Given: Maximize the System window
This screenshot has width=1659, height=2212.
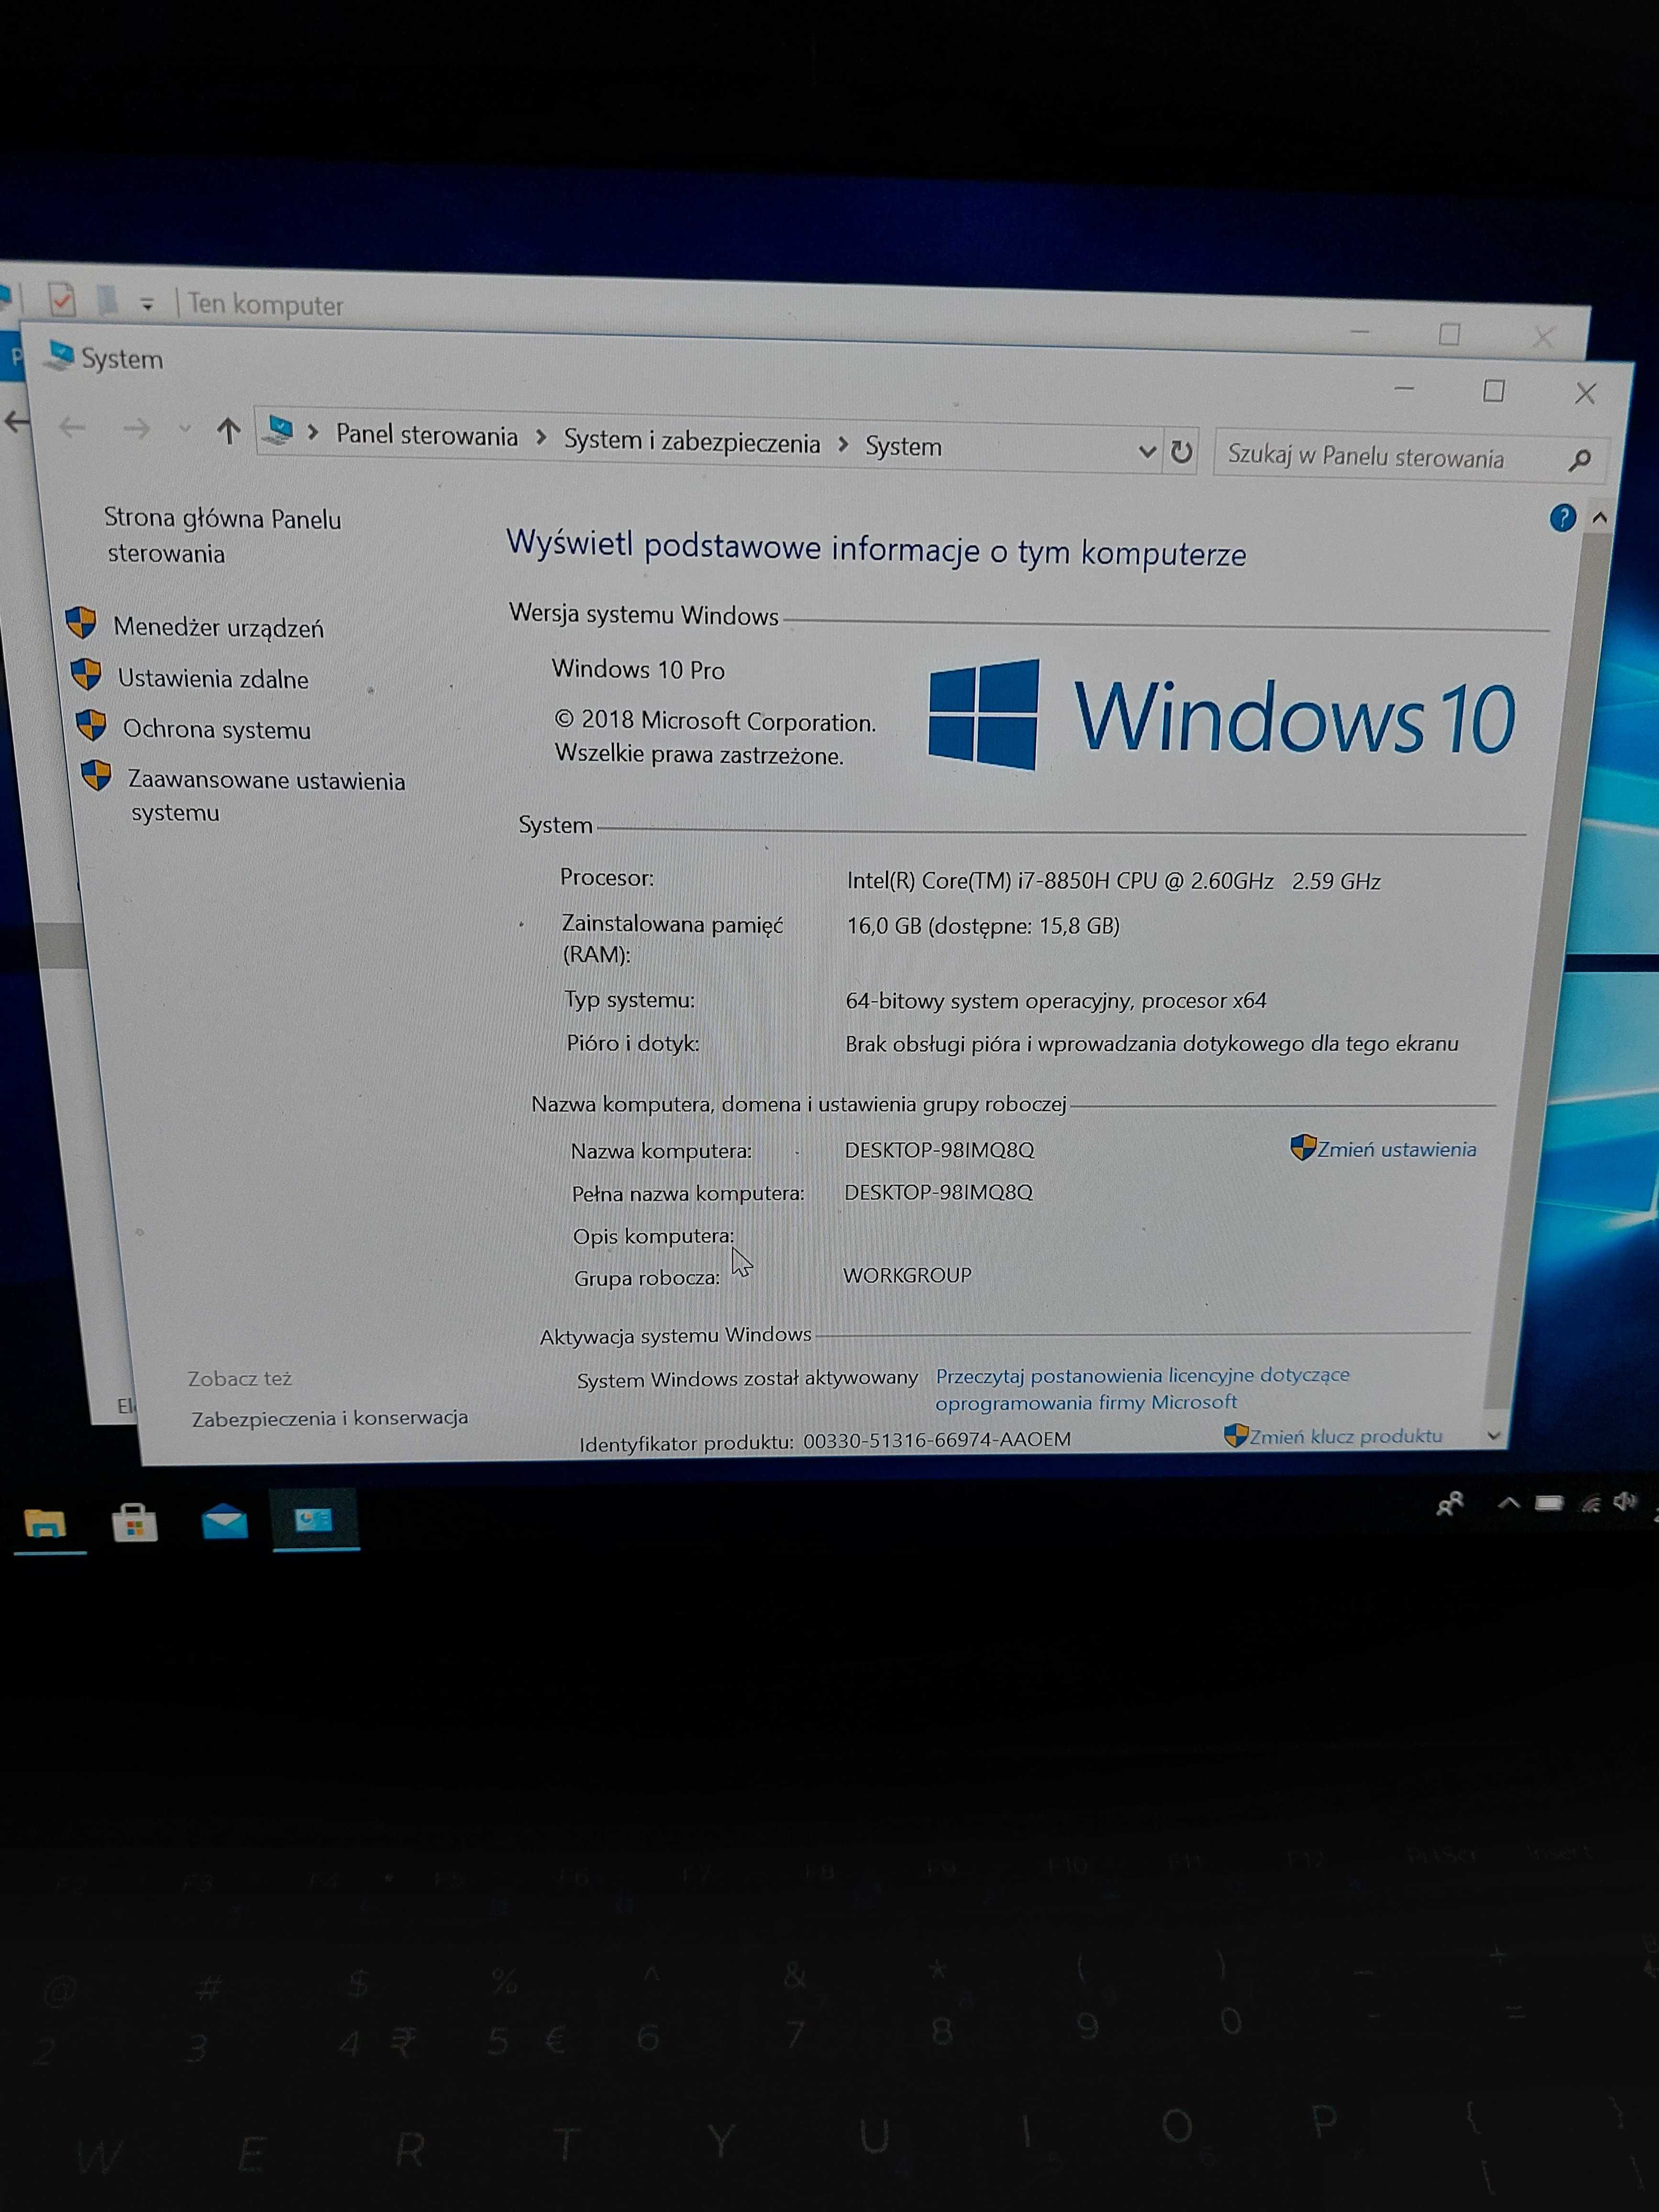Looking at the screenshot, I should click(x=1493, y=392).
